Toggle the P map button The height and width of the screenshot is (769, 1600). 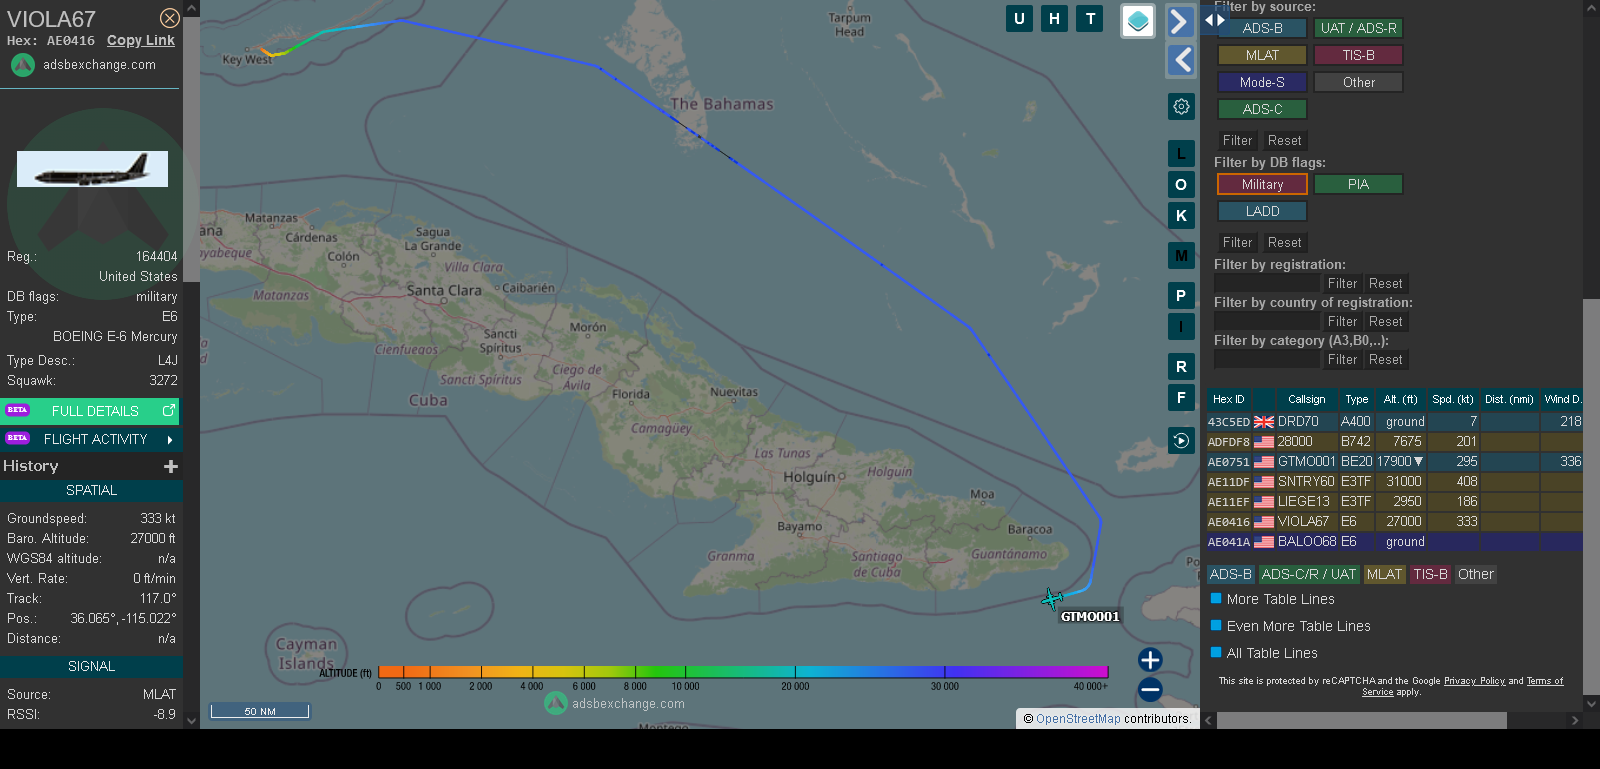tap(1181, 296)
